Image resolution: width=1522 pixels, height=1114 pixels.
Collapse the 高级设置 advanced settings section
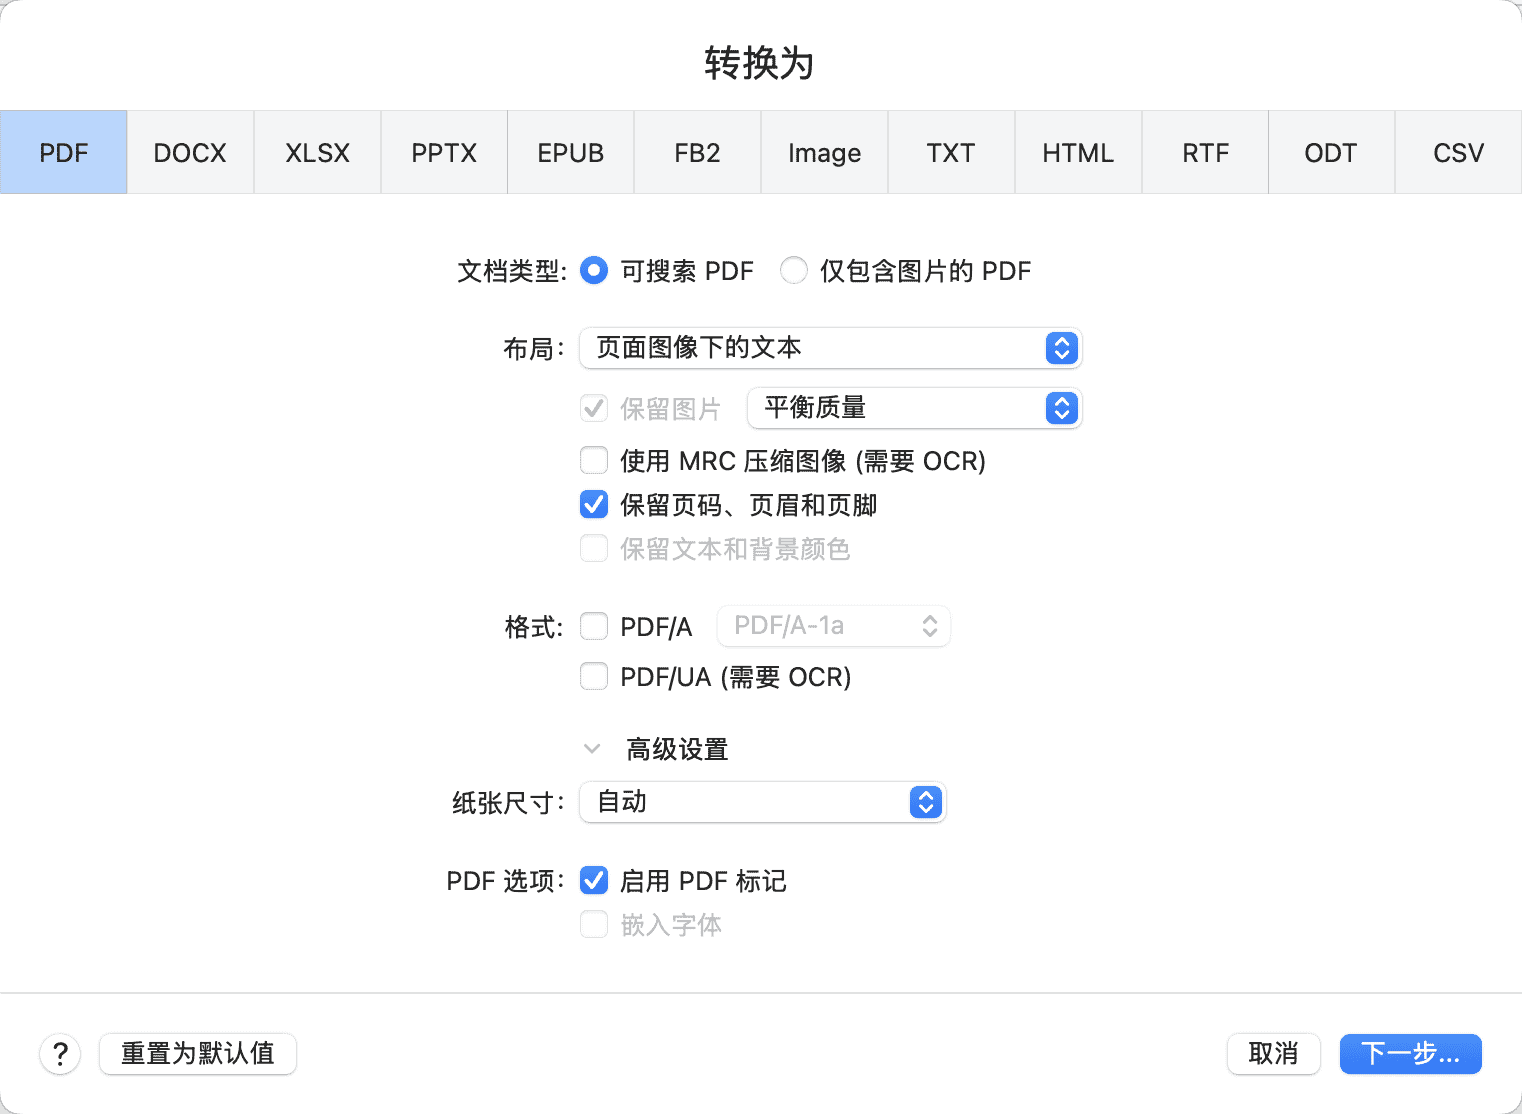click(x=590, y=748)
